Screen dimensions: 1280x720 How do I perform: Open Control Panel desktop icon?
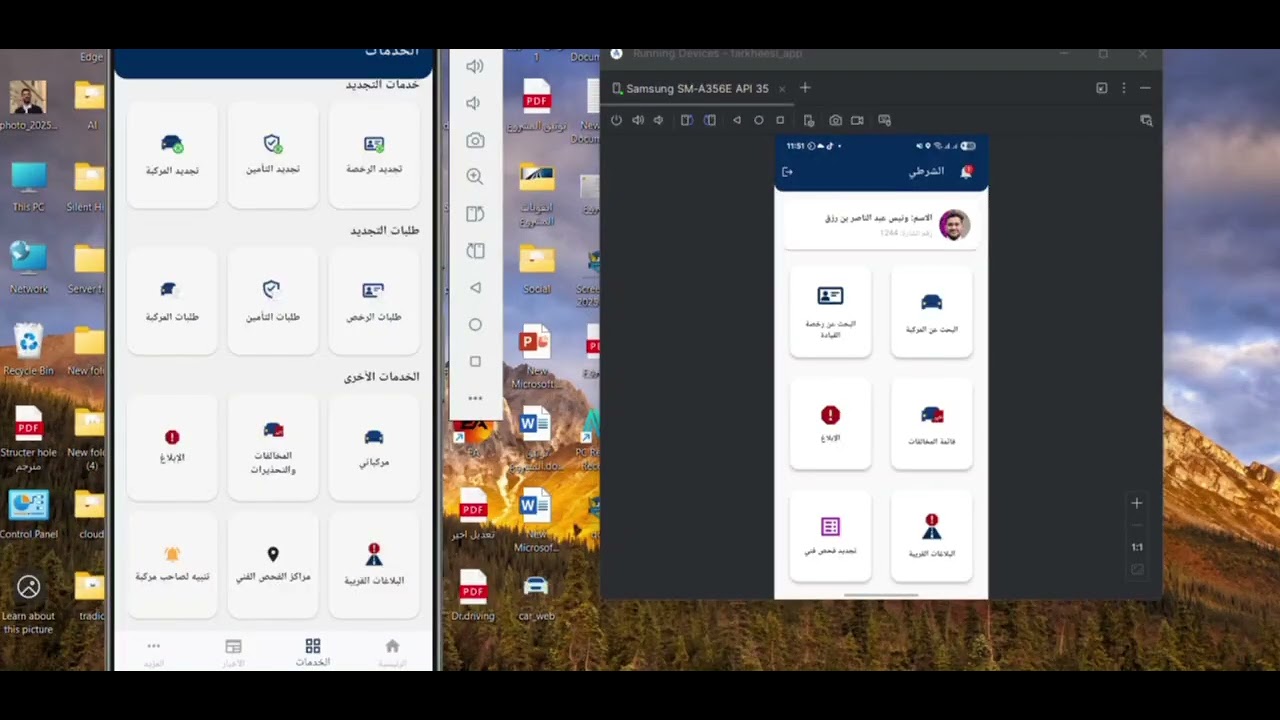point(28,513)
